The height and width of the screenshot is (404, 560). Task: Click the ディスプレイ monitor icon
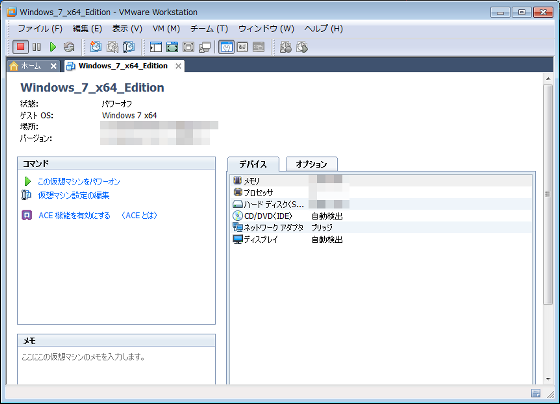pyautogui.click(x=238, y=239)
